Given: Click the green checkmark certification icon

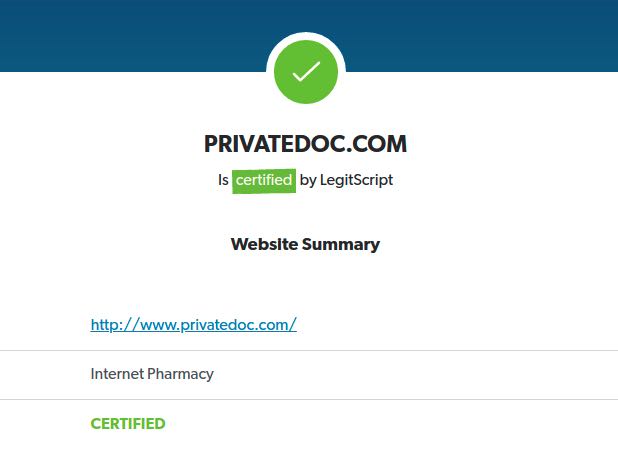Looking at the screenshot, I should (306, 72).
